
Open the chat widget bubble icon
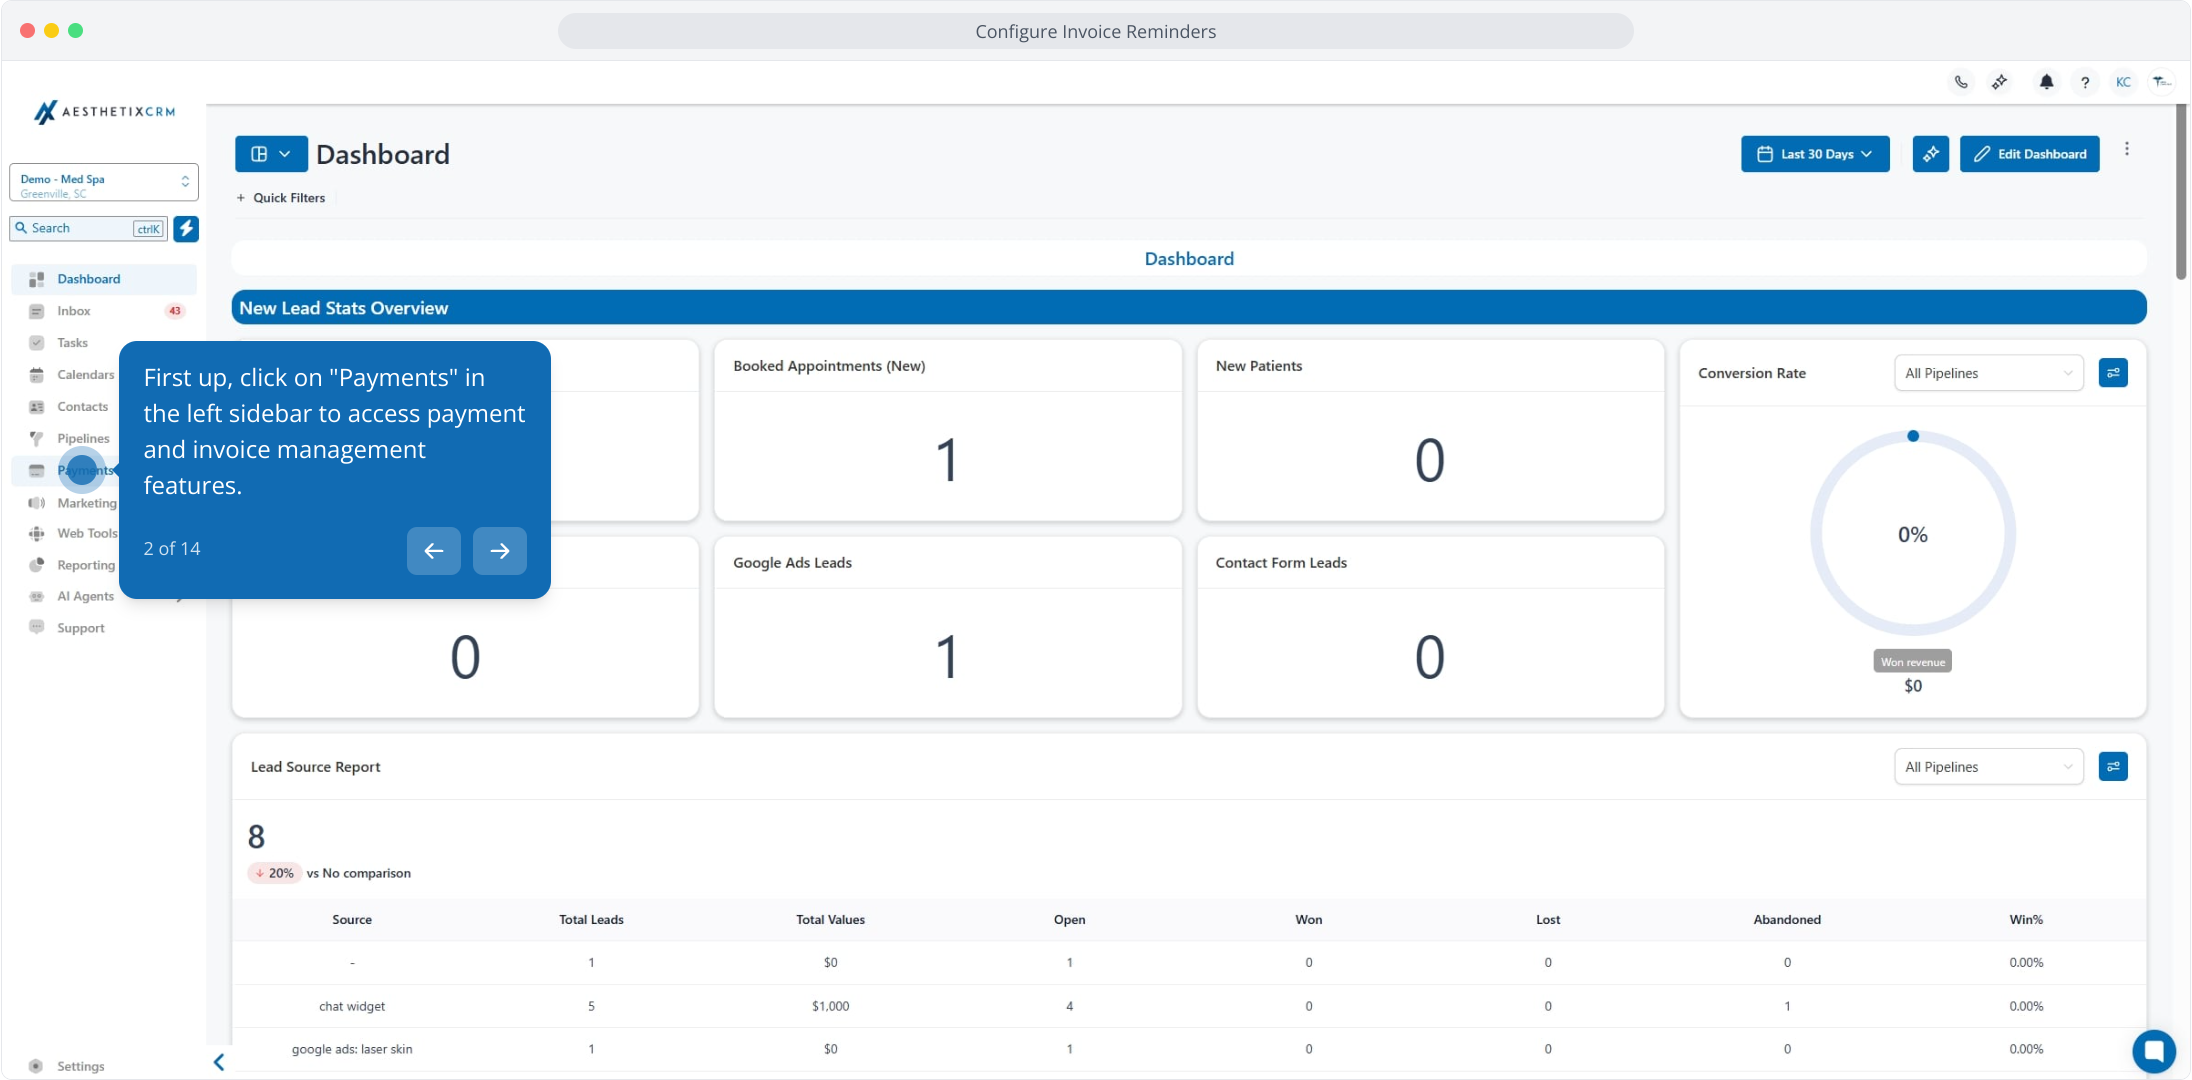2153,1051
